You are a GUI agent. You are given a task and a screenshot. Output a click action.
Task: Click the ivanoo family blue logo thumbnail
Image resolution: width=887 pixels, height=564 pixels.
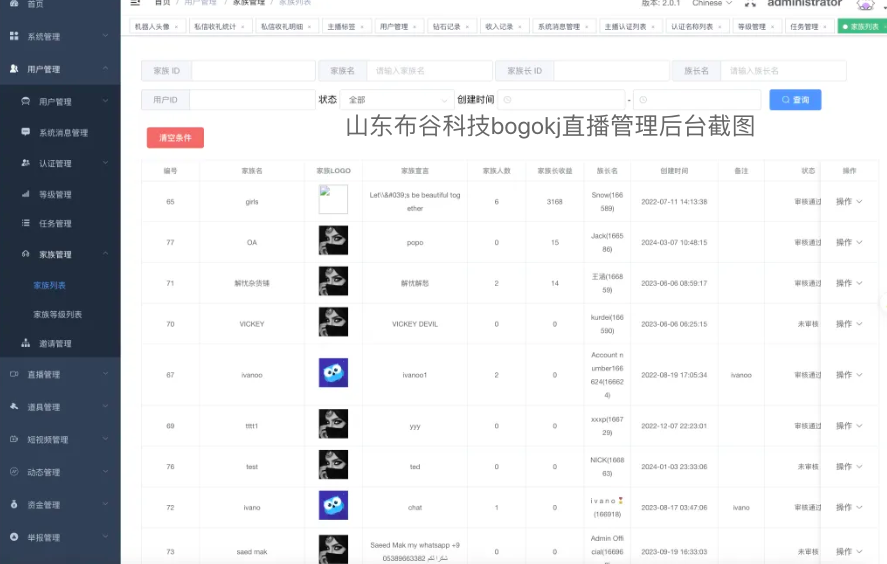click(333, 373)
